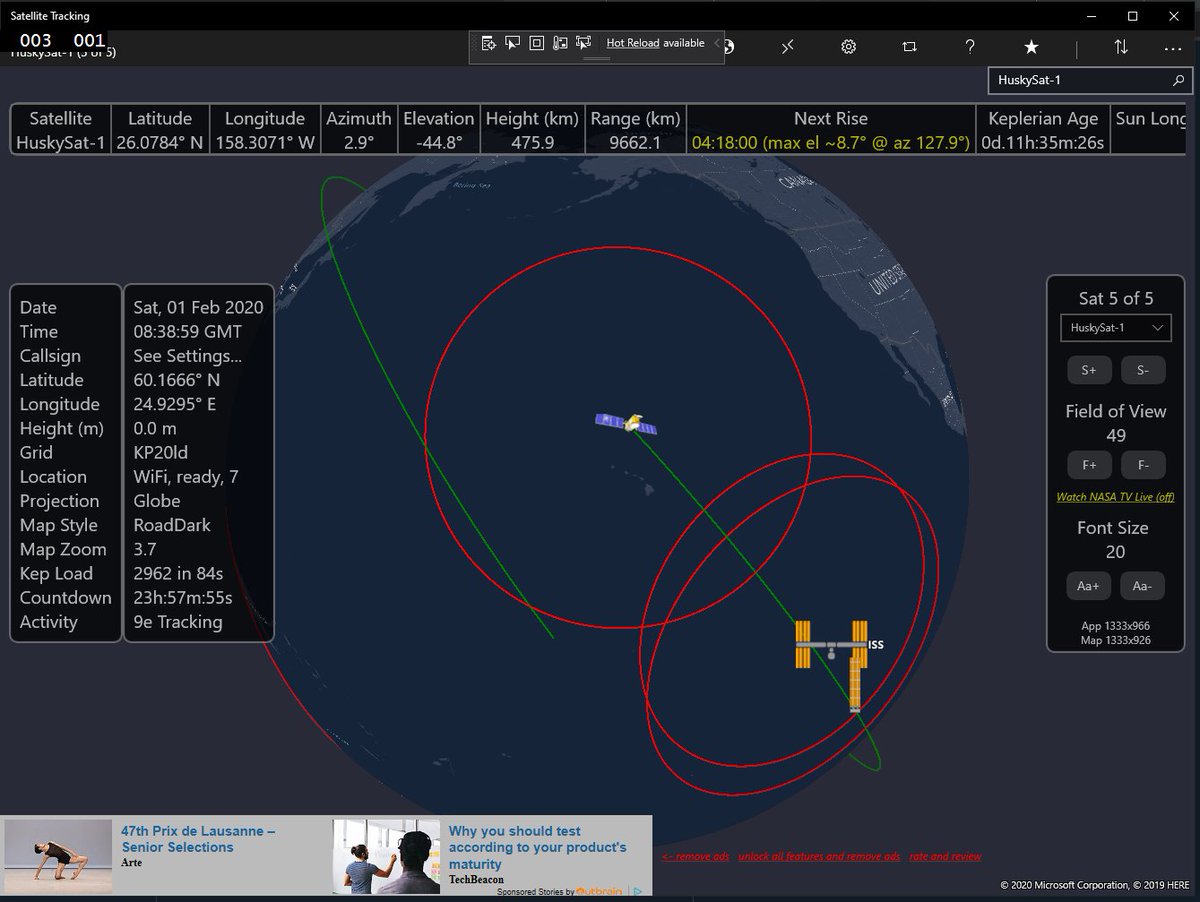Click the up-down arrows sort icon
This screenshot has height=902, width=1200.
click(x=1121, y=47)
